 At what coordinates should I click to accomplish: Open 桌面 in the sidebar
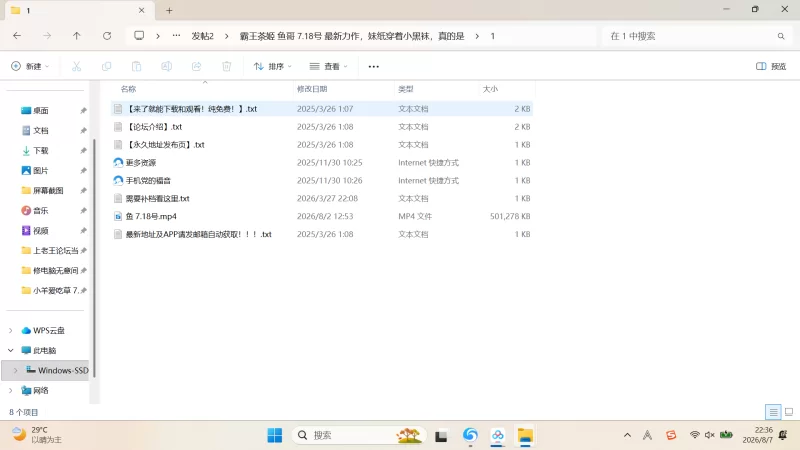pyautogui.click(x=41, y=111)
